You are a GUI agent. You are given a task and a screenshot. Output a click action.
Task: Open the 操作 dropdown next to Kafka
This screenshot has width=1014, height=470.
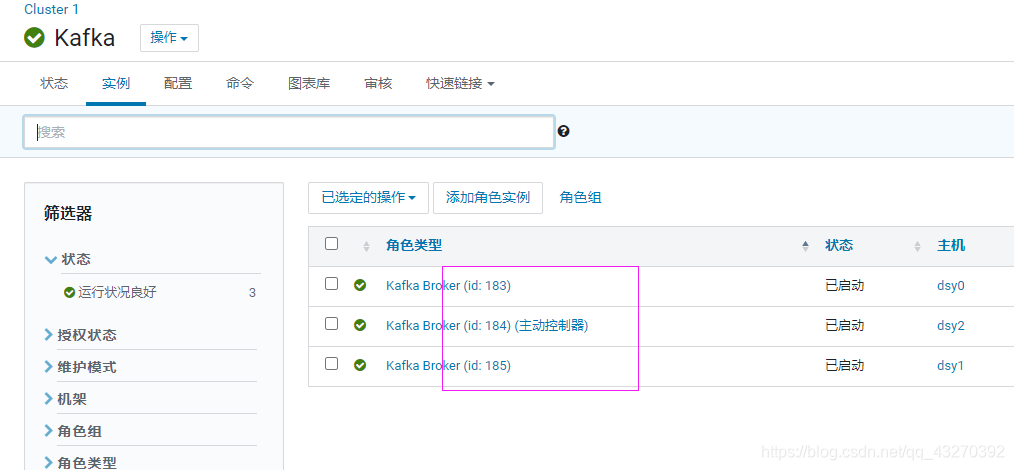pyautogui.click(x=169, y=38)
